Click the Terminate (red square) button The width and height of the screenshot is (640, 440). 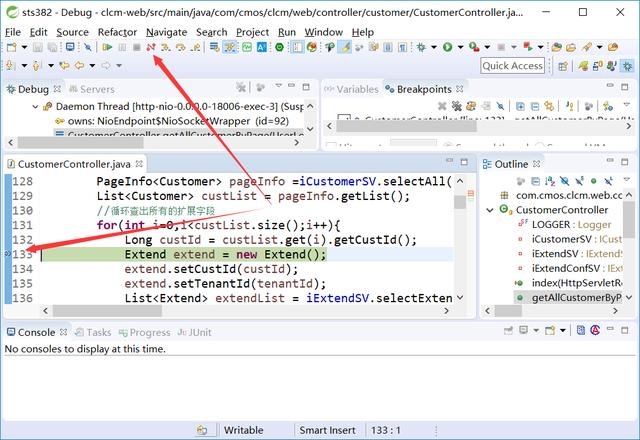point(137,47)
